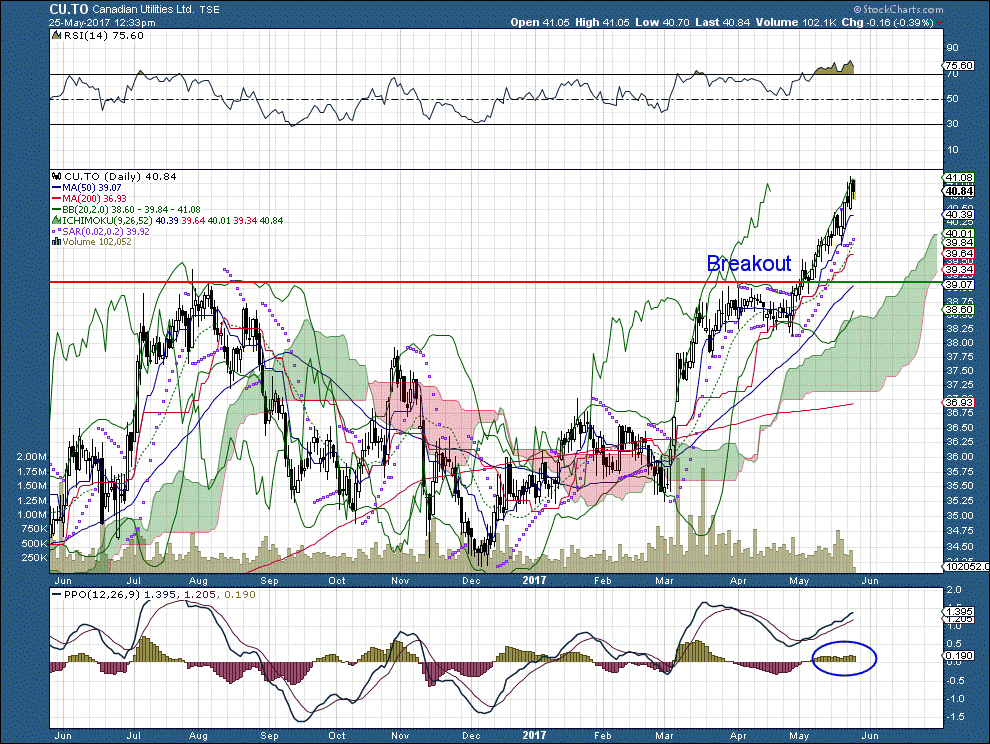Click the Apr label on the PPO panel axis
Image resolution: width=990 pixels, height=744 pixels.
738,736
